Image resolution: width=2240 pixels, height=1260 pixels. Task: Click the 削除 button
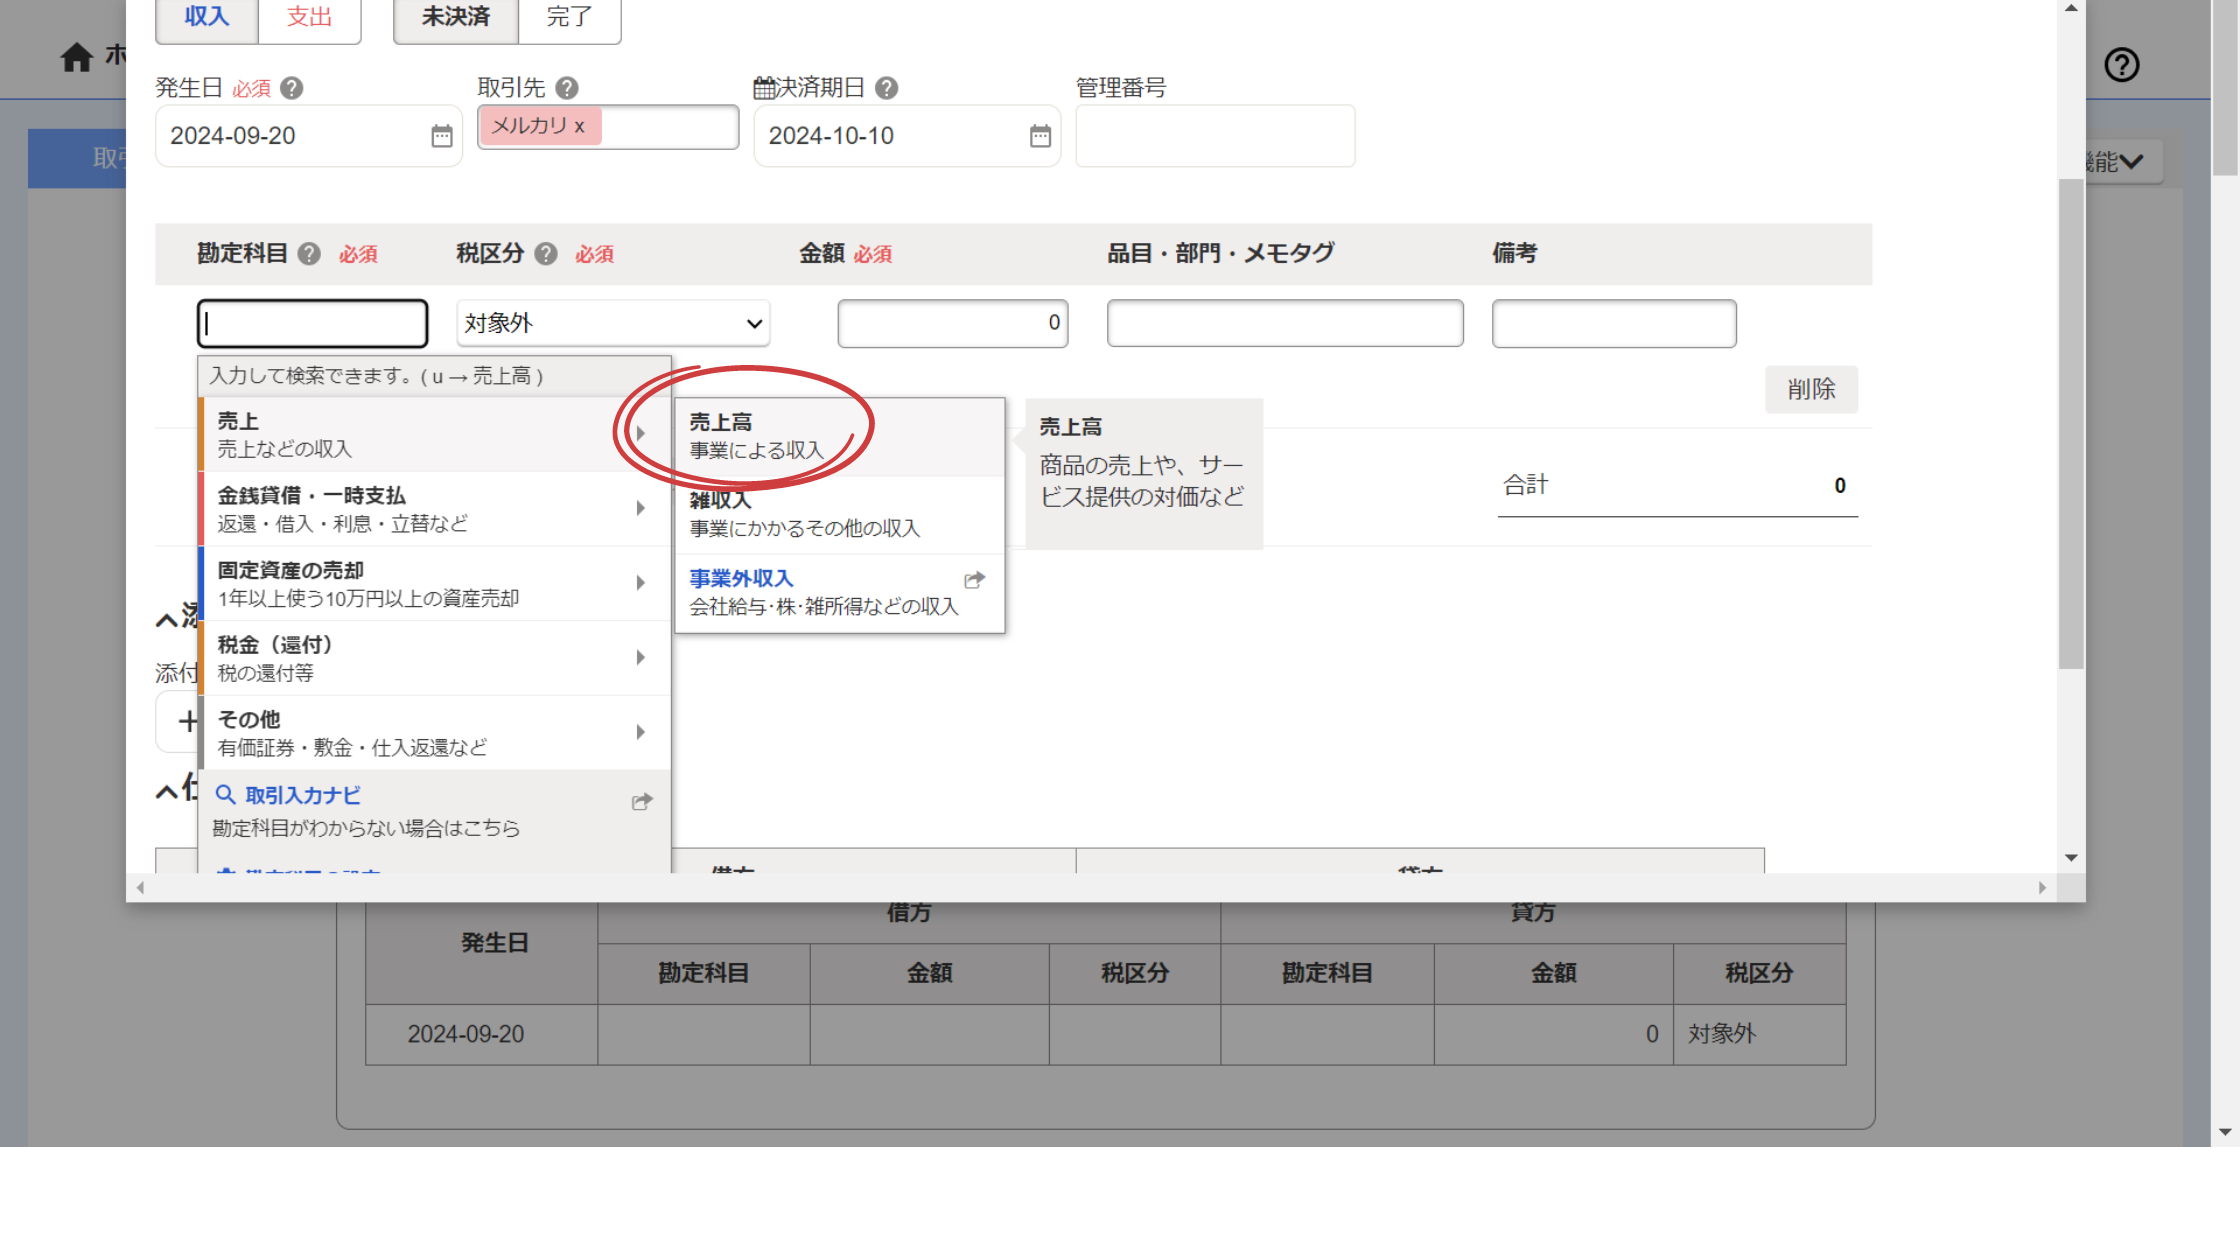pyautogui.click(x=1811, y=389)
